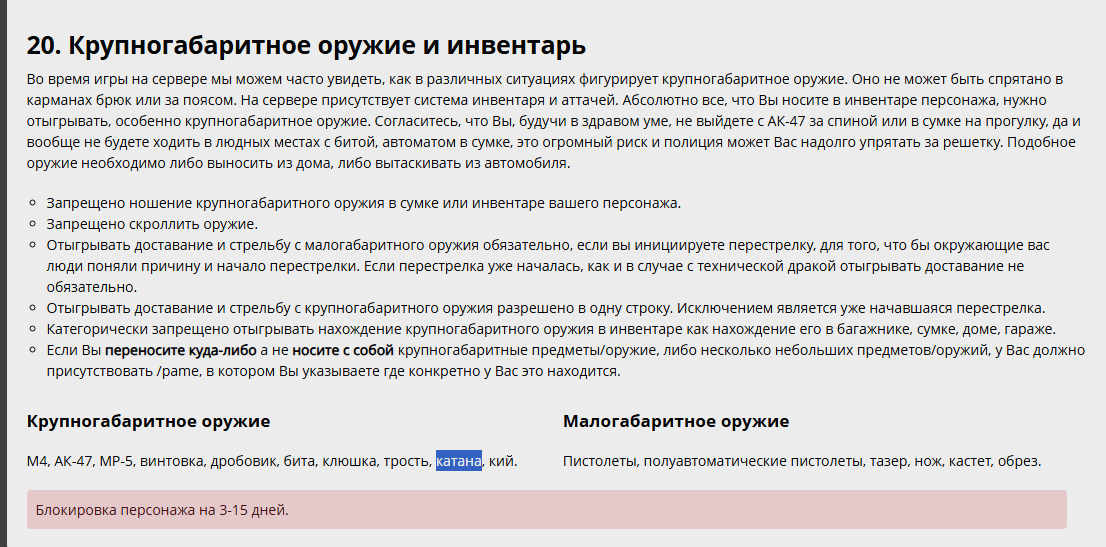The width and height of the screenshot is (1106, 547).
Task: Click the heading "20. Крупногабаритное оружие и инвентарь"
Action: (x=306, y=46)
